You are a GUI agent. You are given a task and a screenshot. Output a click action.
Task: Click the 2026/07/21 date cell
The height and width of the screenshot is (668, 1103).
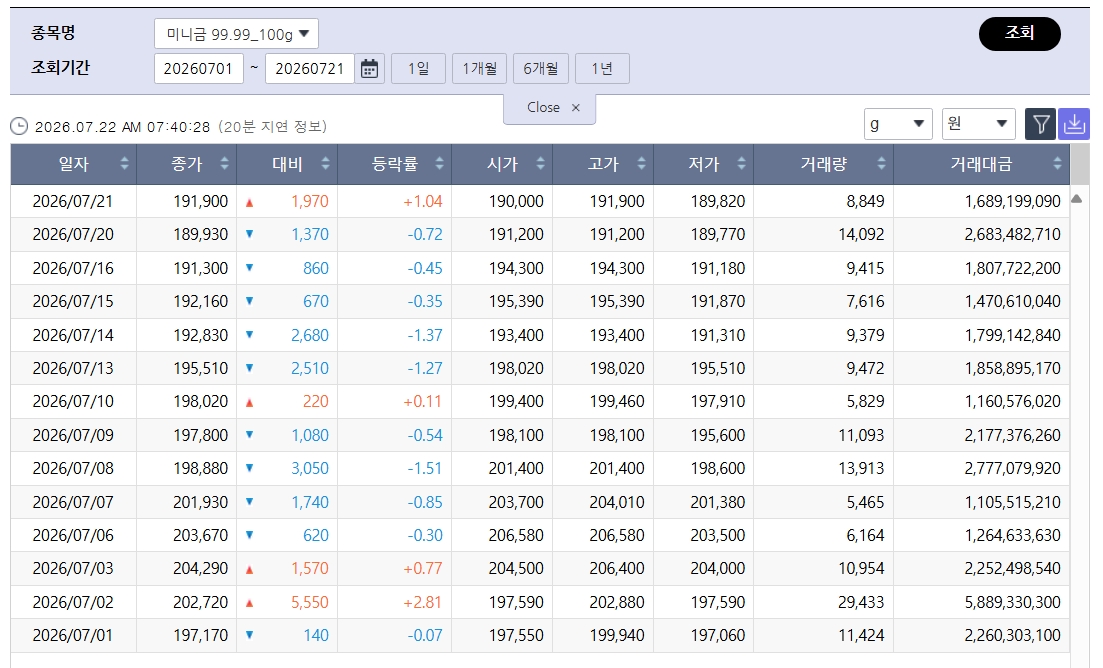coord(73,201)
